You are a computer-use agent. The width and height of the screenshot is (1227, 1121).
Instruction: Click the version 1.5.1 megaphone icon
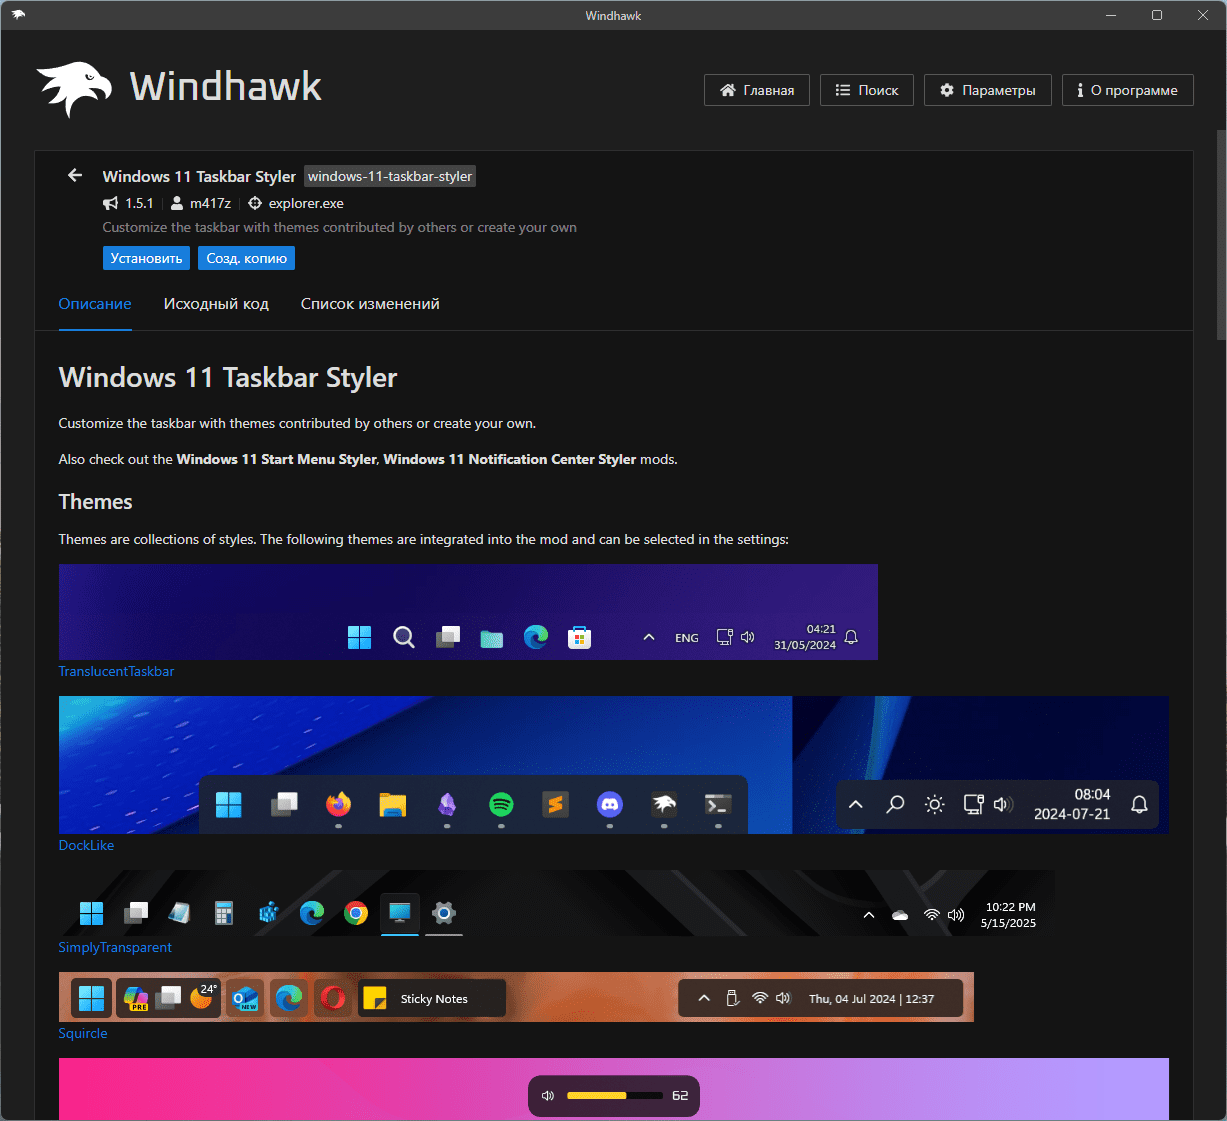coord(111,203)
